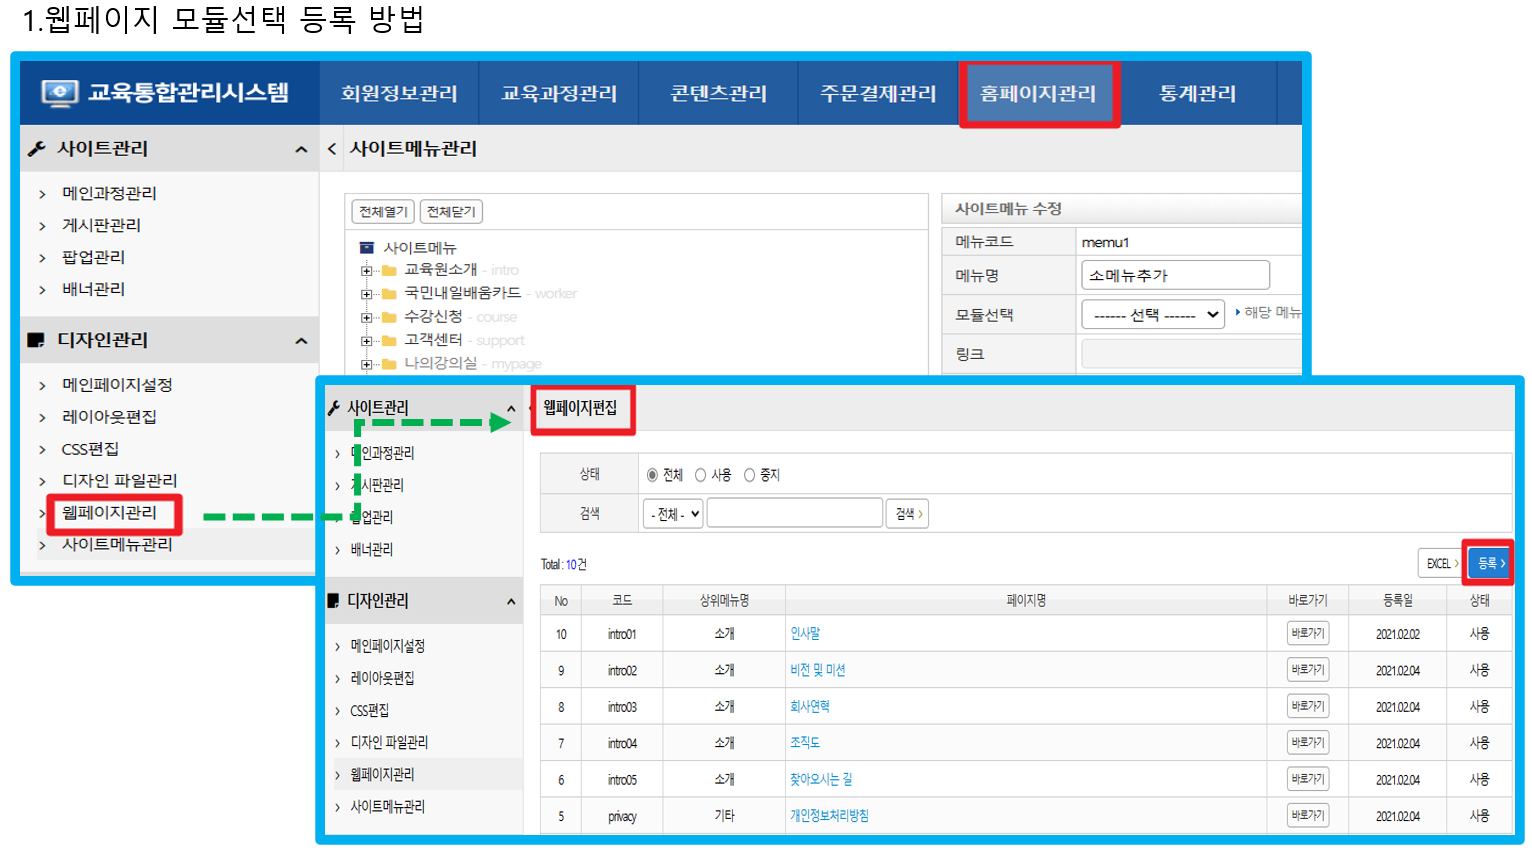Open the 모듈선택 dropdown
This screenshot has height=850, width=1532.
(x=1153, y=315)
